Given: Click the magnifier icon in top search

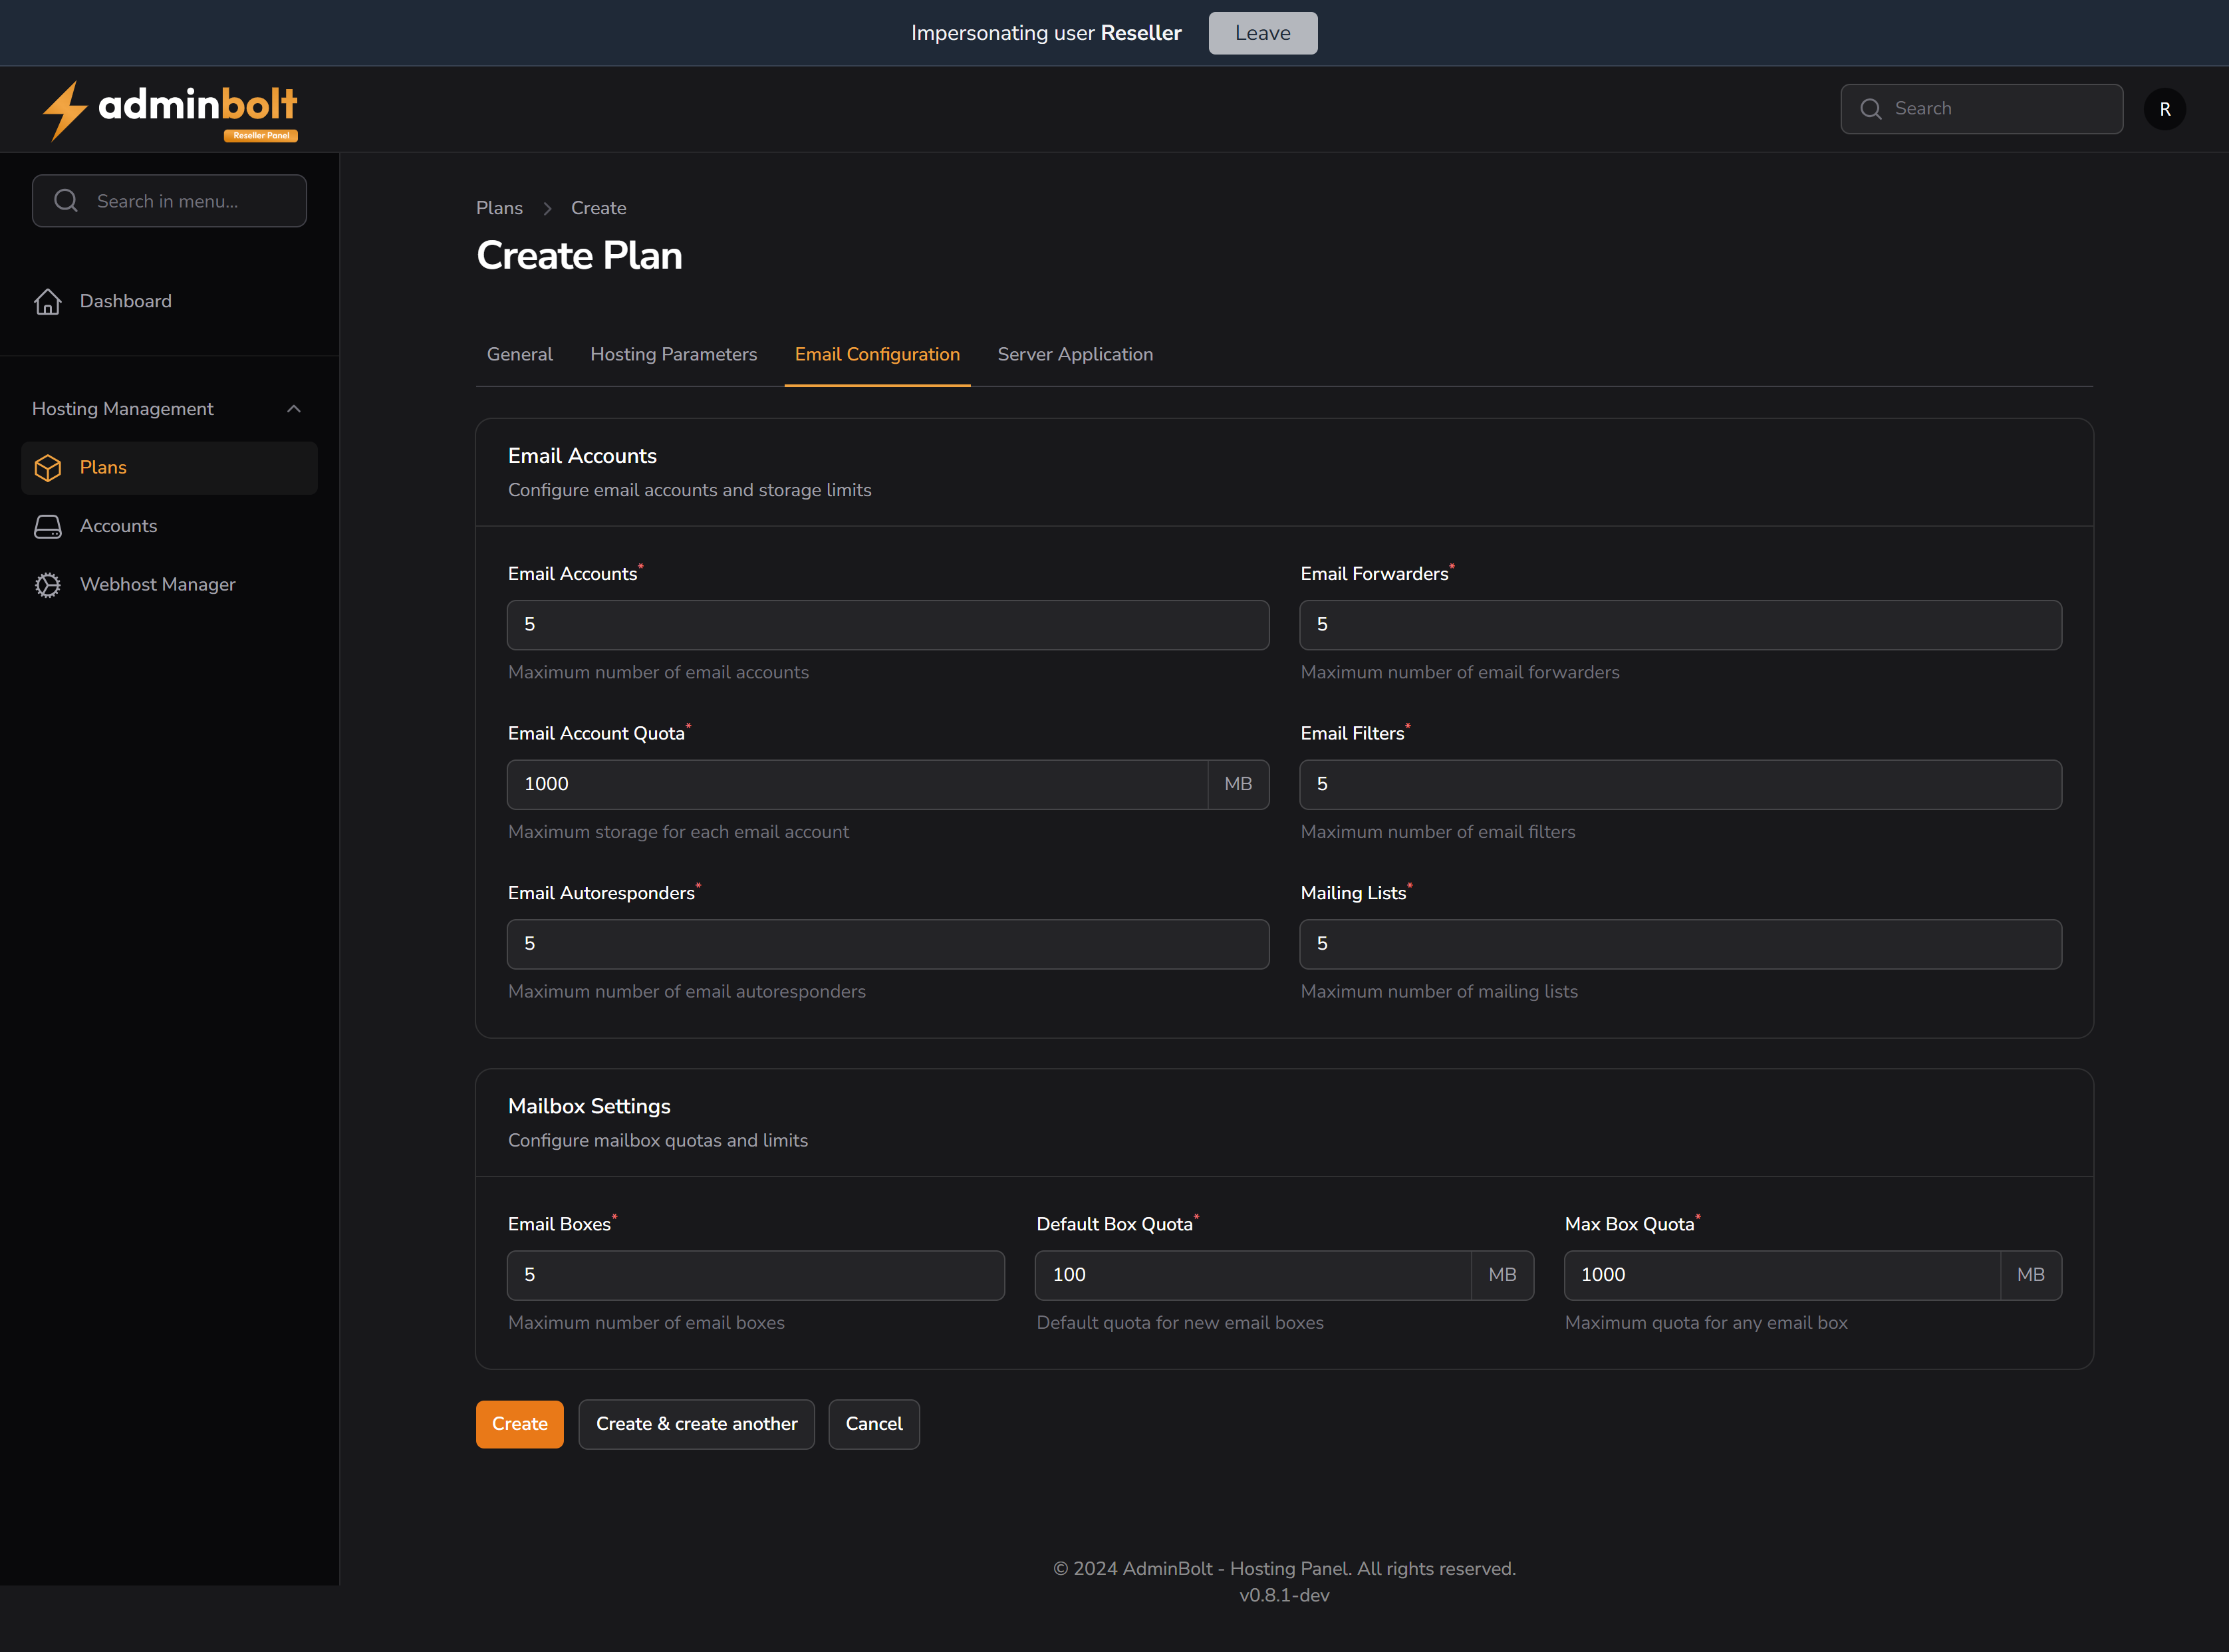Looking at the screenshot, I should (x=1870, y=109).
